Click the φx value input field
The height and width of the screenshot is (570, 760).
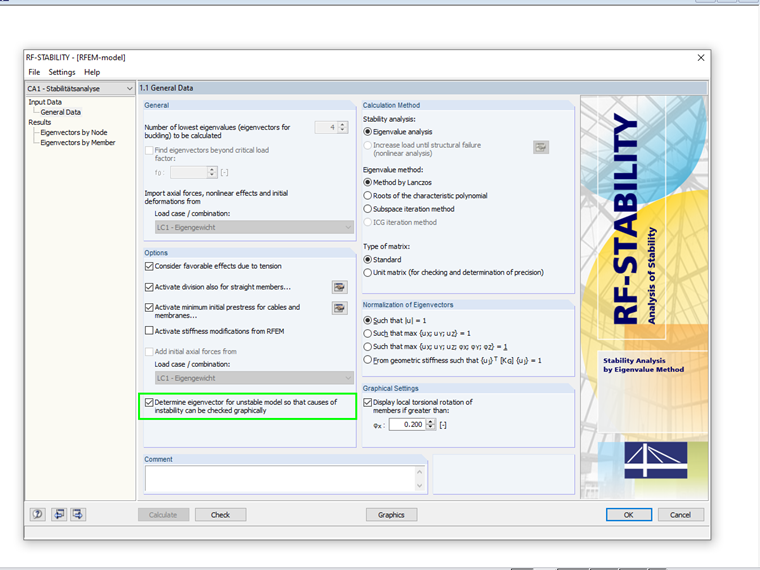coord(408,425)
